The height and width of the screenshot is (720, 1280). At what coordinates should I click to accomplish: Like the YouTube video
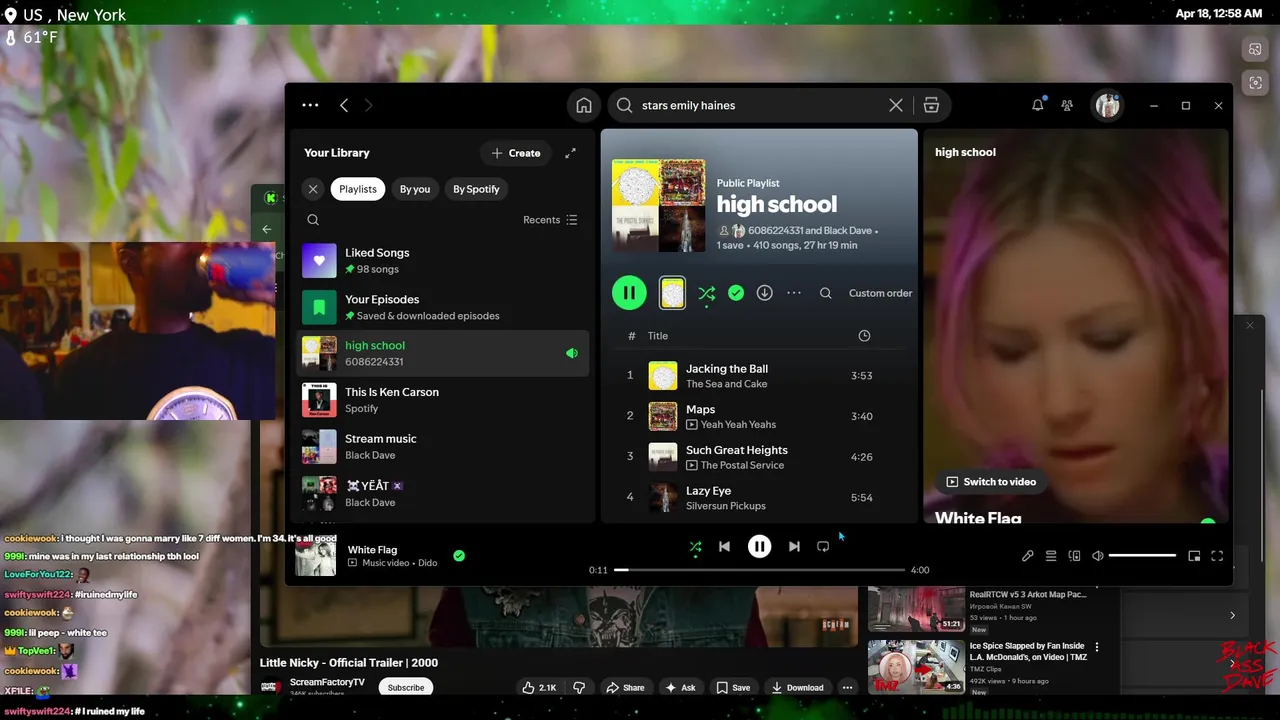tap(539, 688)
